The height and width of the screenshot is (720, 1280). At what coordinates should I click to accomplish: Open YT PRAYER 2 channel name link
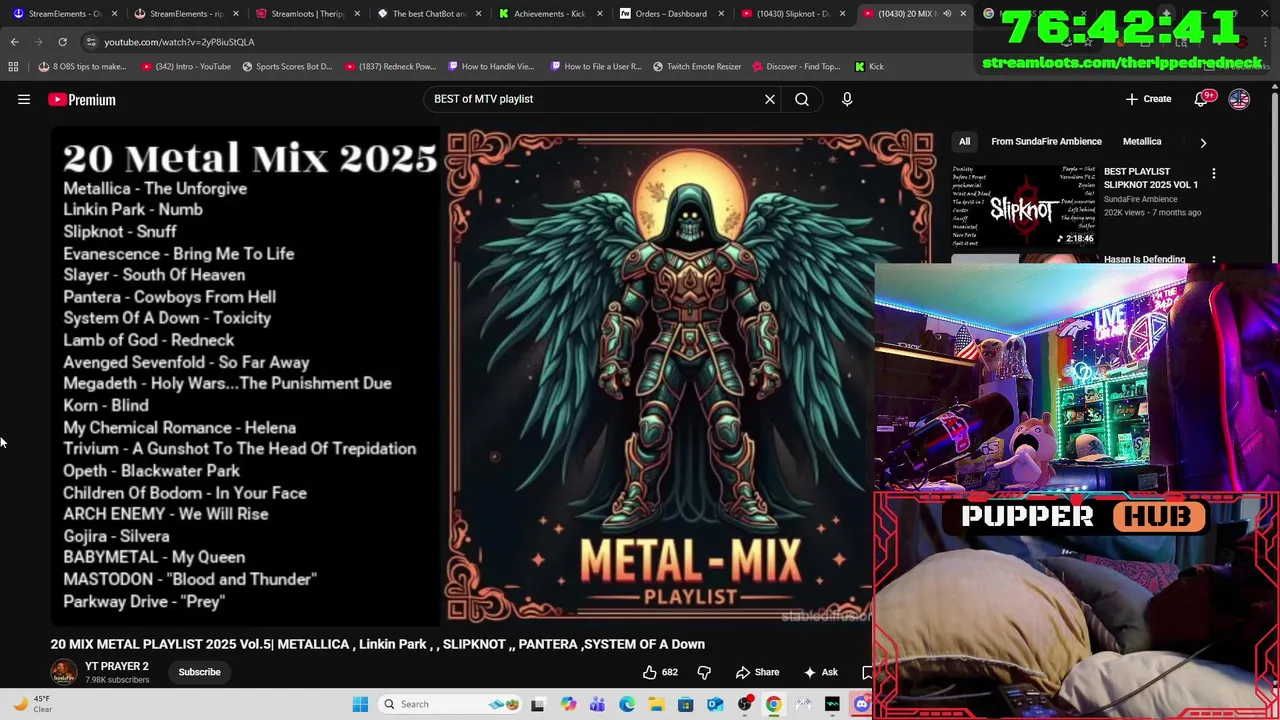pyautogui.click(x=117, y=666)
